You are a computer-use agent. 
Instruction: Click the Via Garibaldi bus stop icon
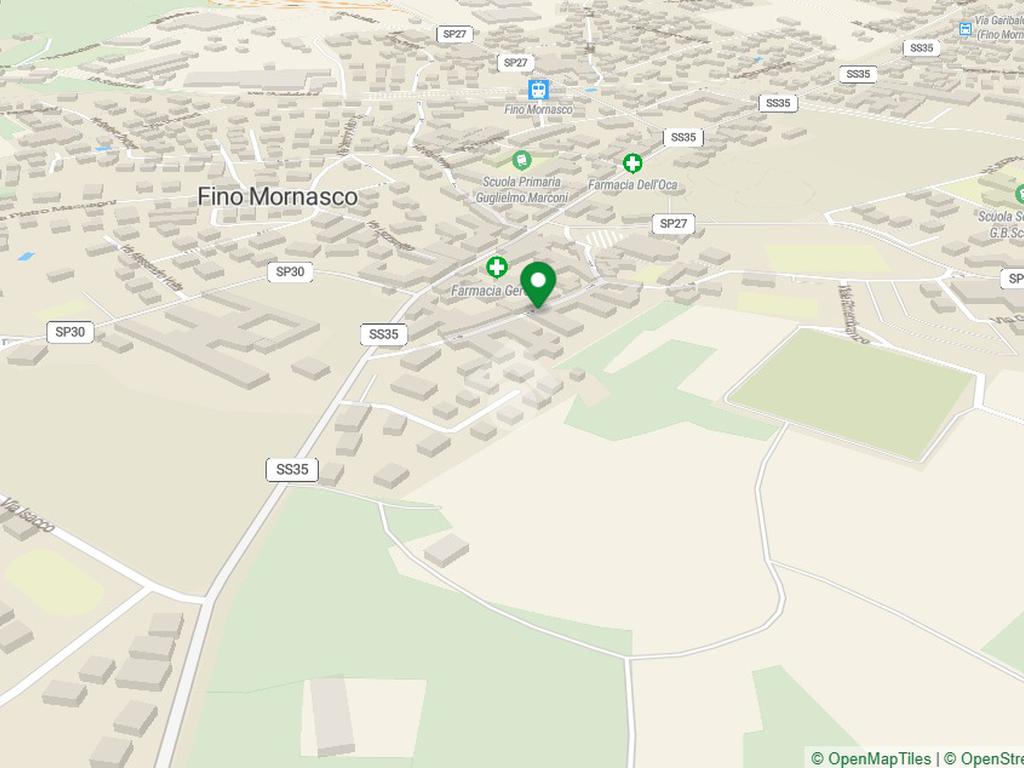965,29
